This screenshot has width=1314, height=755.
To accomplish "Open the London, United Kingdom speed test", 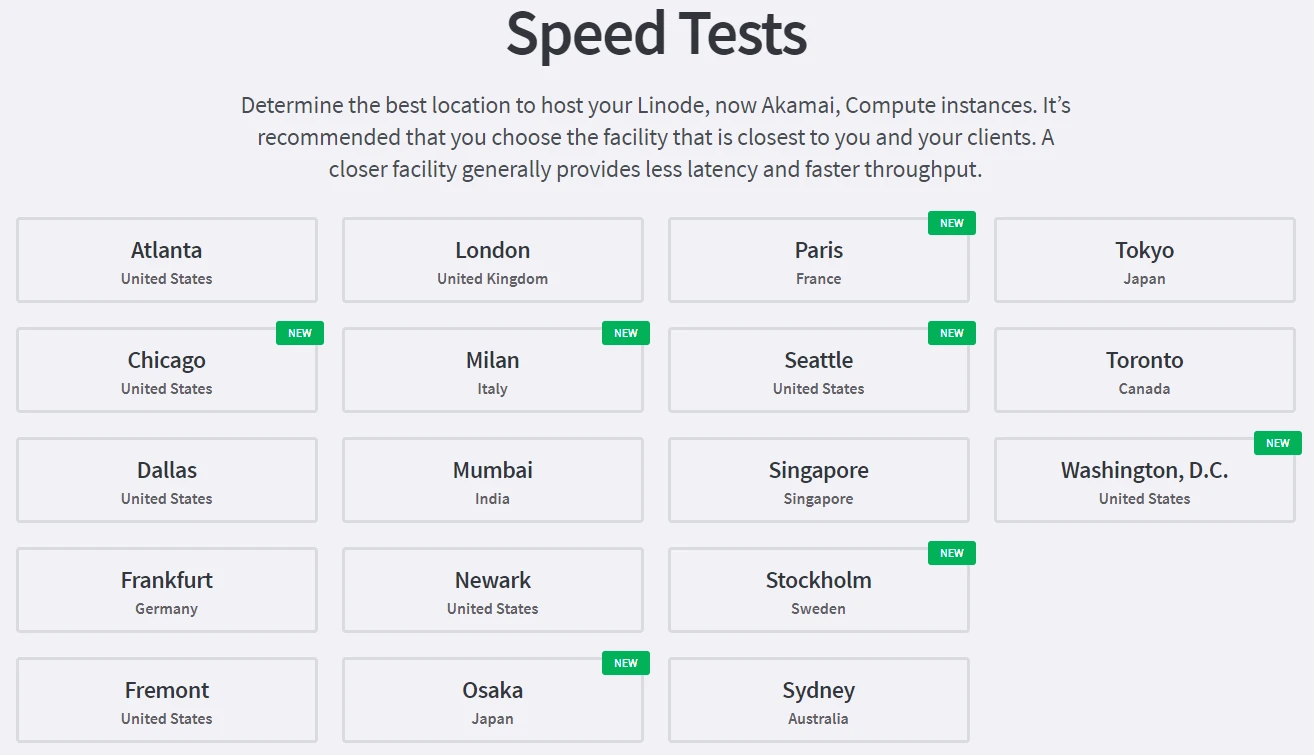I will pyautogui.click(x=493, y=261).
